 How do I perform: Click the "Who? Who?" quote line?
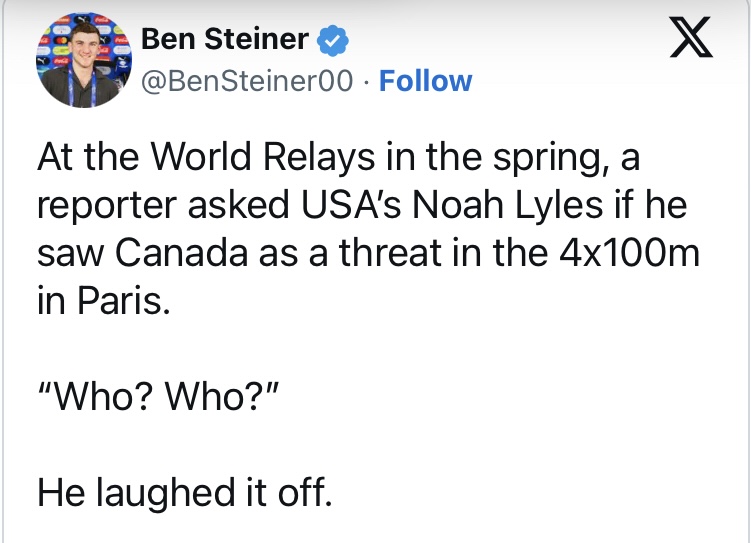(162, 389)
